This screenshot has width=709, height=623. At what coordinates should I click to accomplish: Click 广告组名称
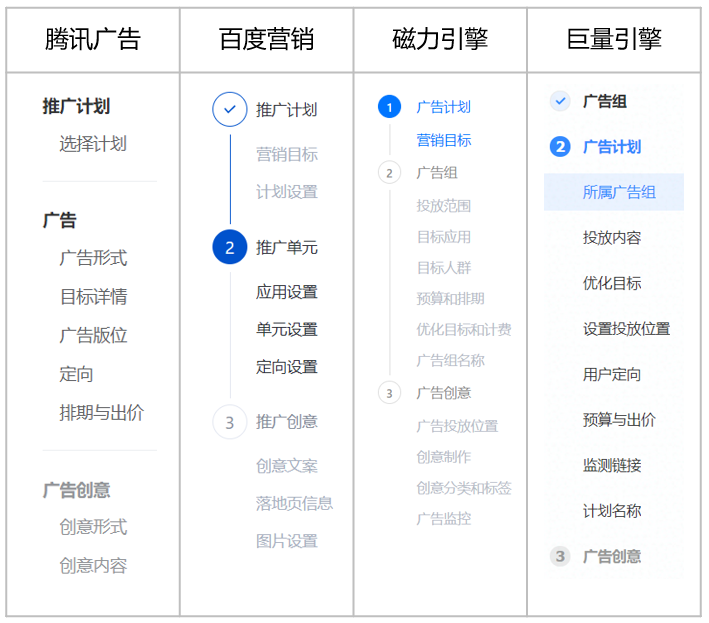click(x=450, y=361)
